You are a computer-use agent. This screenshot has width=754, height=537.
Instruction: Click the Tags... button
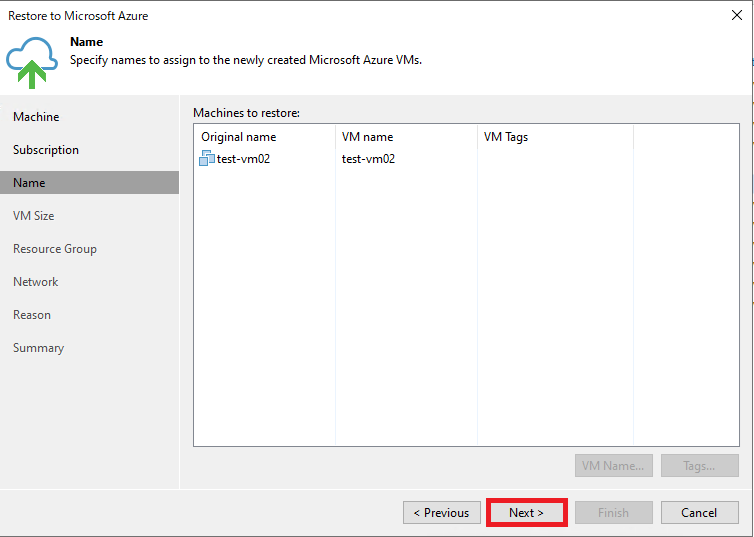coord(700,465)
